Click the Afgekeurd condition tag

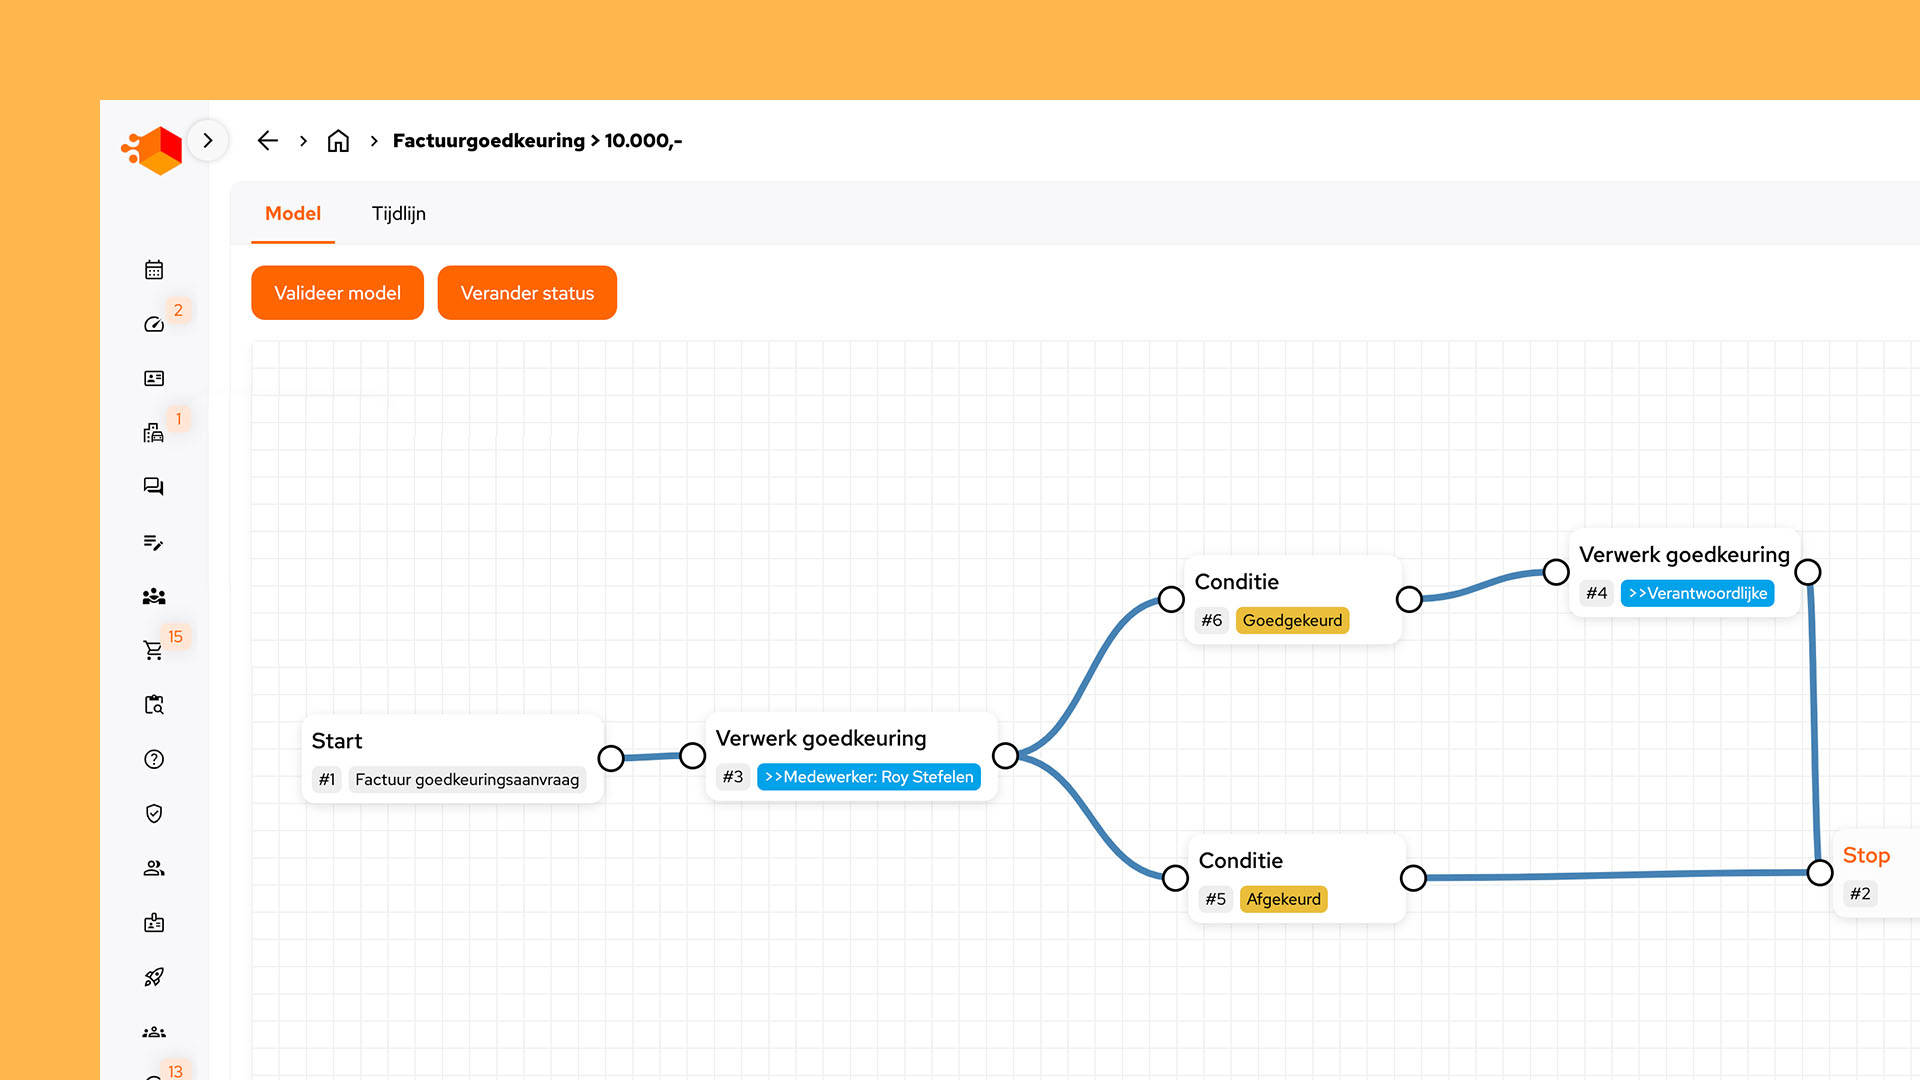coord(1283,899)
